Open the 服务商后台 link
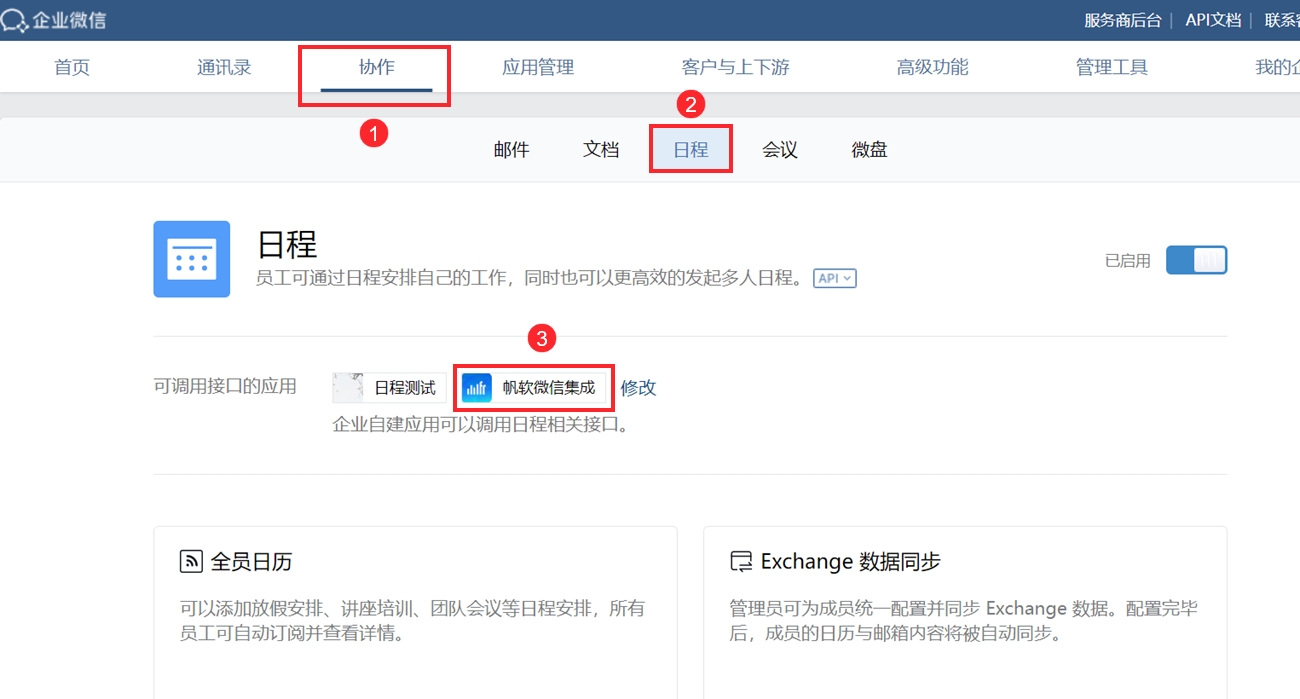The height and width of the screenshot is (699, 1300). click(x=1123, y=20)
